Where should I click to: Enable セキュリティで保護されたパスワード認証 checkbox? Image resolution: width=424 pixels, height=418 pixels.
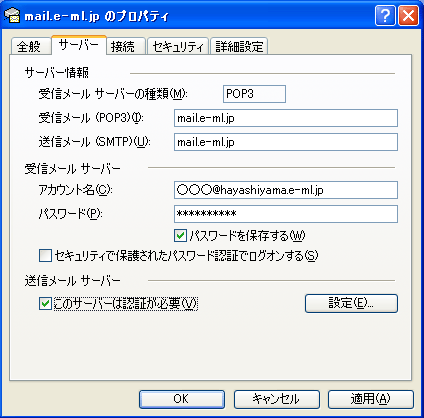point(45,256)
